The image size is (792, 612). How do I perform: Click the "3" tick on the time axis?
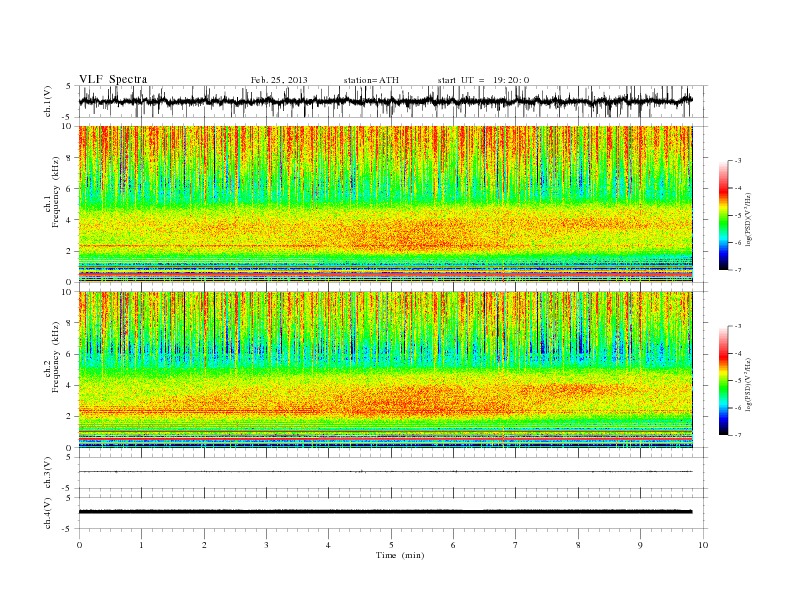pyautogui.click(x=266, y=545)
